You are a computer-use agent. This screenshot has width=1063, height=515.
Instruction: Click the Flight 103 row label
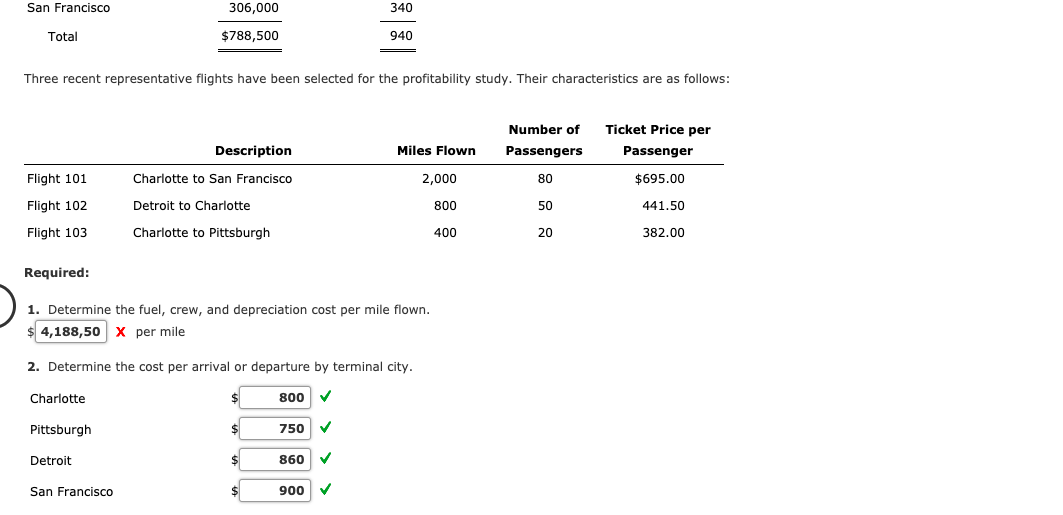coord(57,232)
